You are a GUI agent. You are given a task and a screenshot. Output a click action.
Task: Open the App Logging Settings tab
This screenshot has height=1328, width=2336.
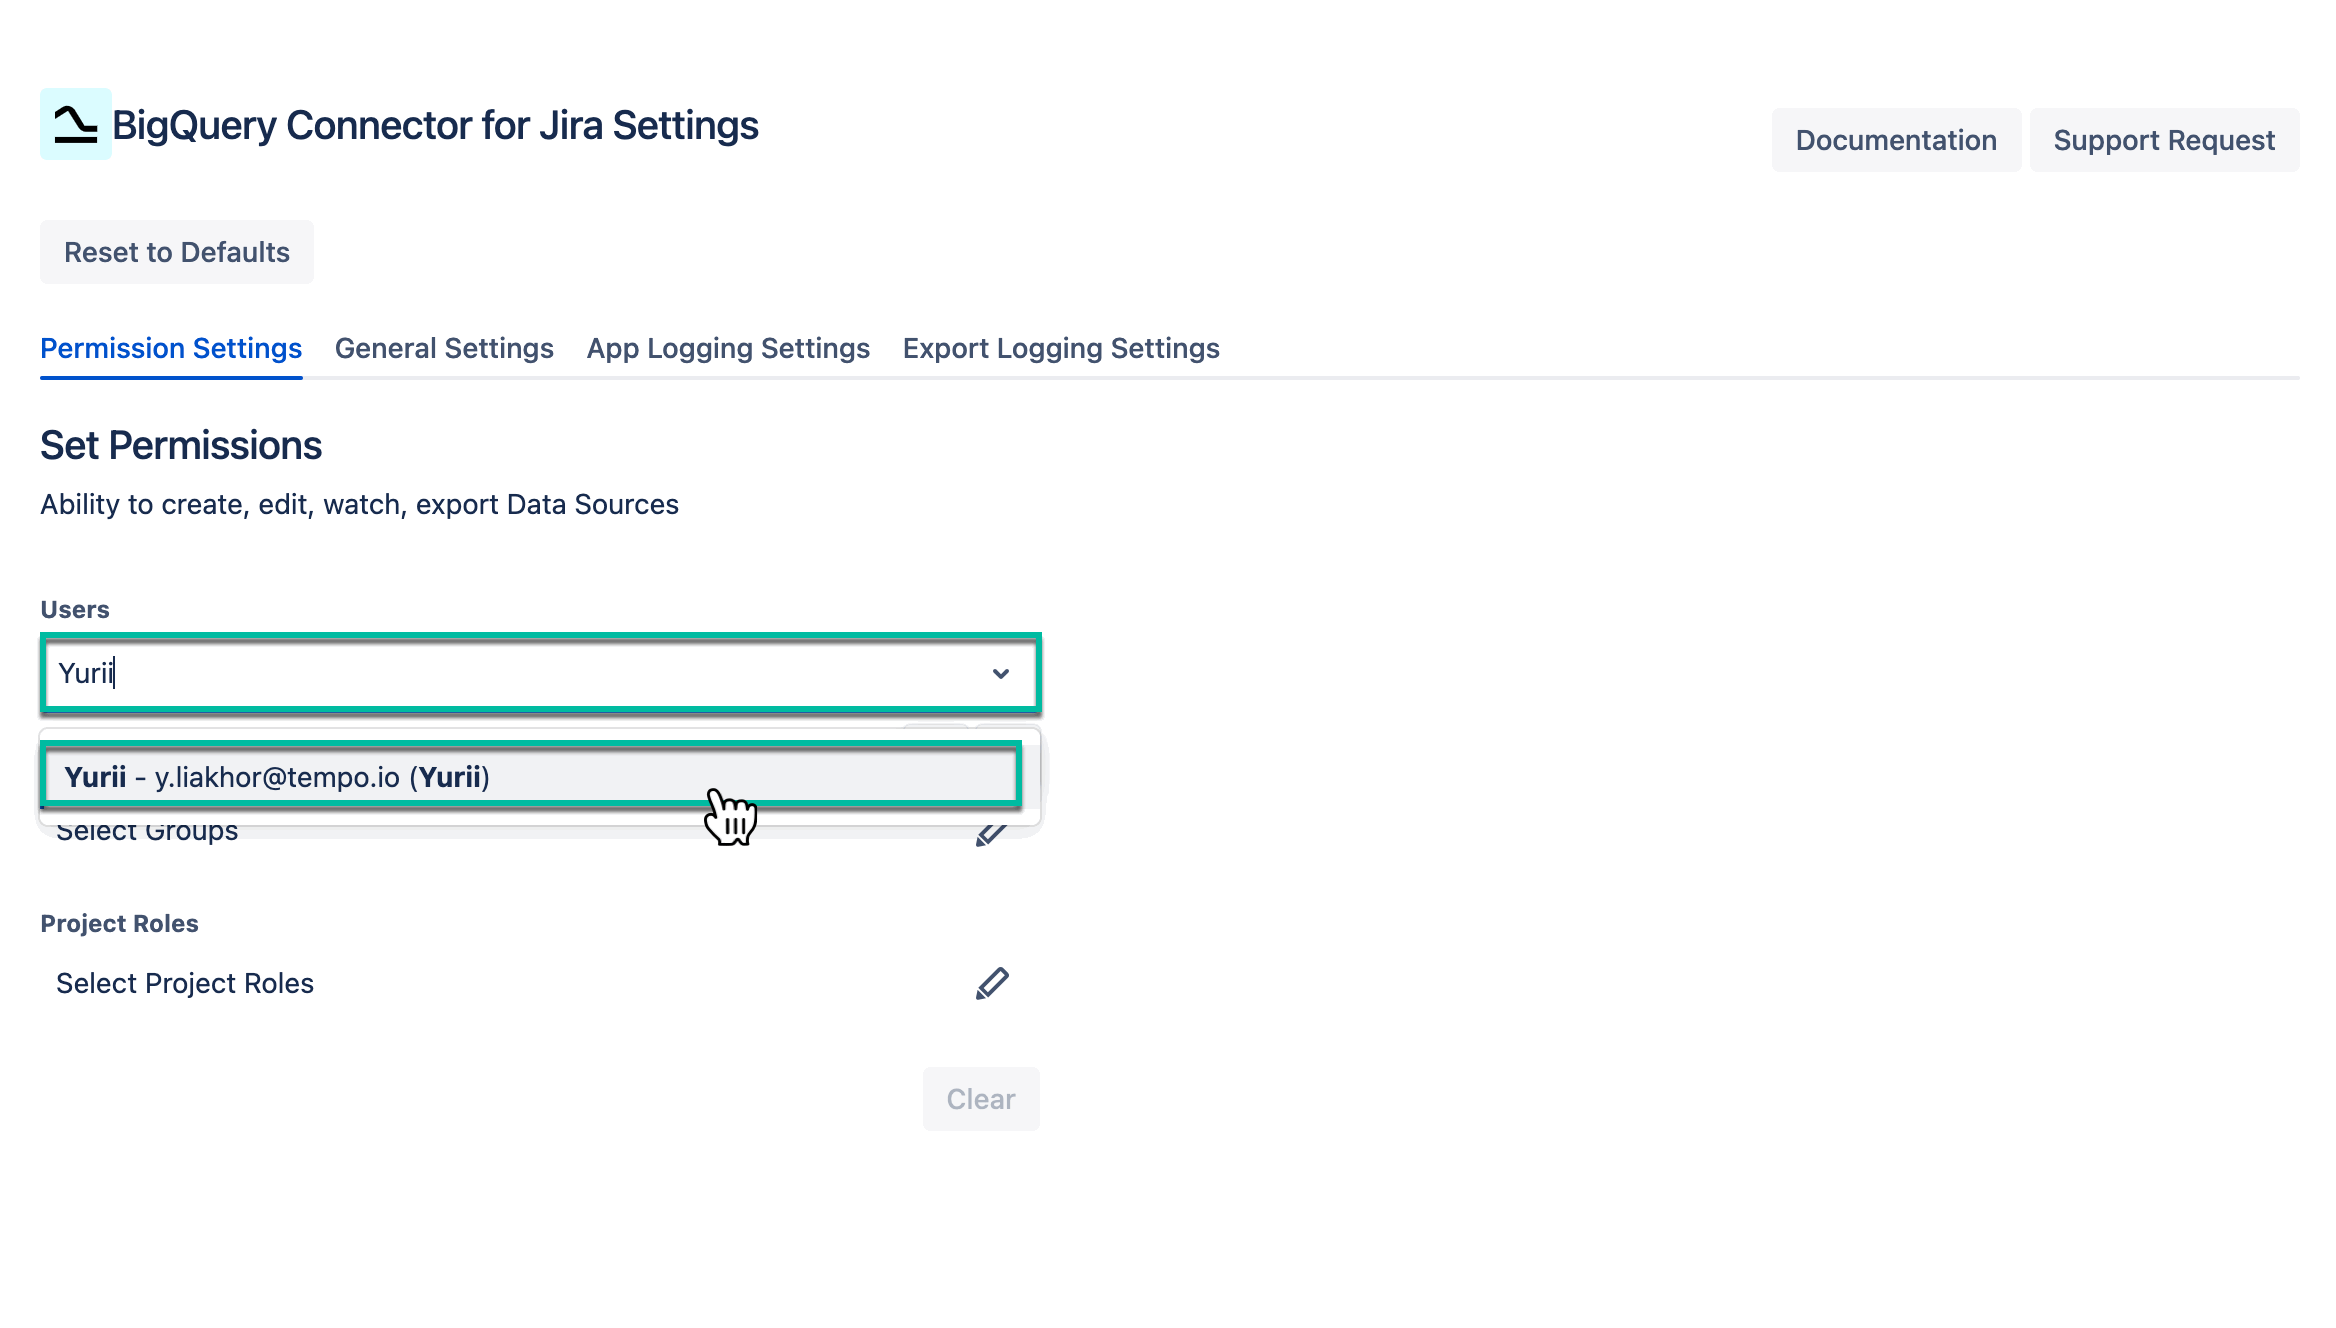pyautogui.click(x=727, y=348)
